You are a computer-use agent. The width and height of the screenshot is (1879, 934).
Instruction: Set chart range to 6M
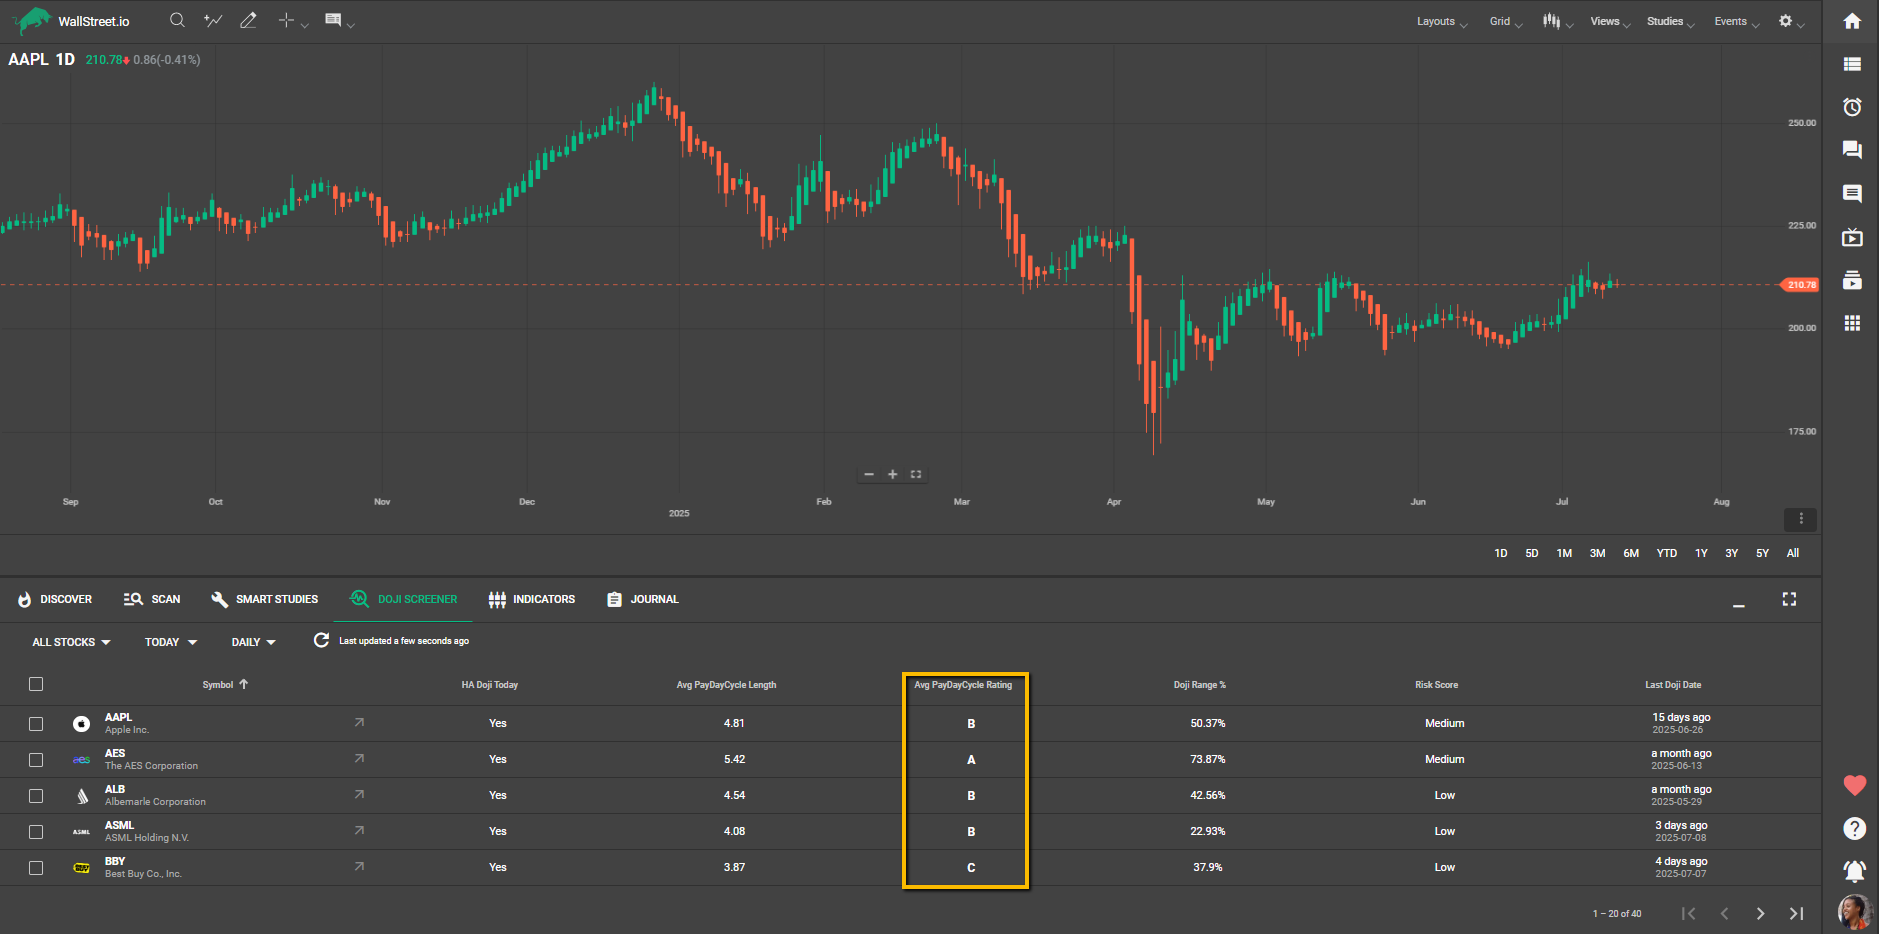tap(1631, 553)
